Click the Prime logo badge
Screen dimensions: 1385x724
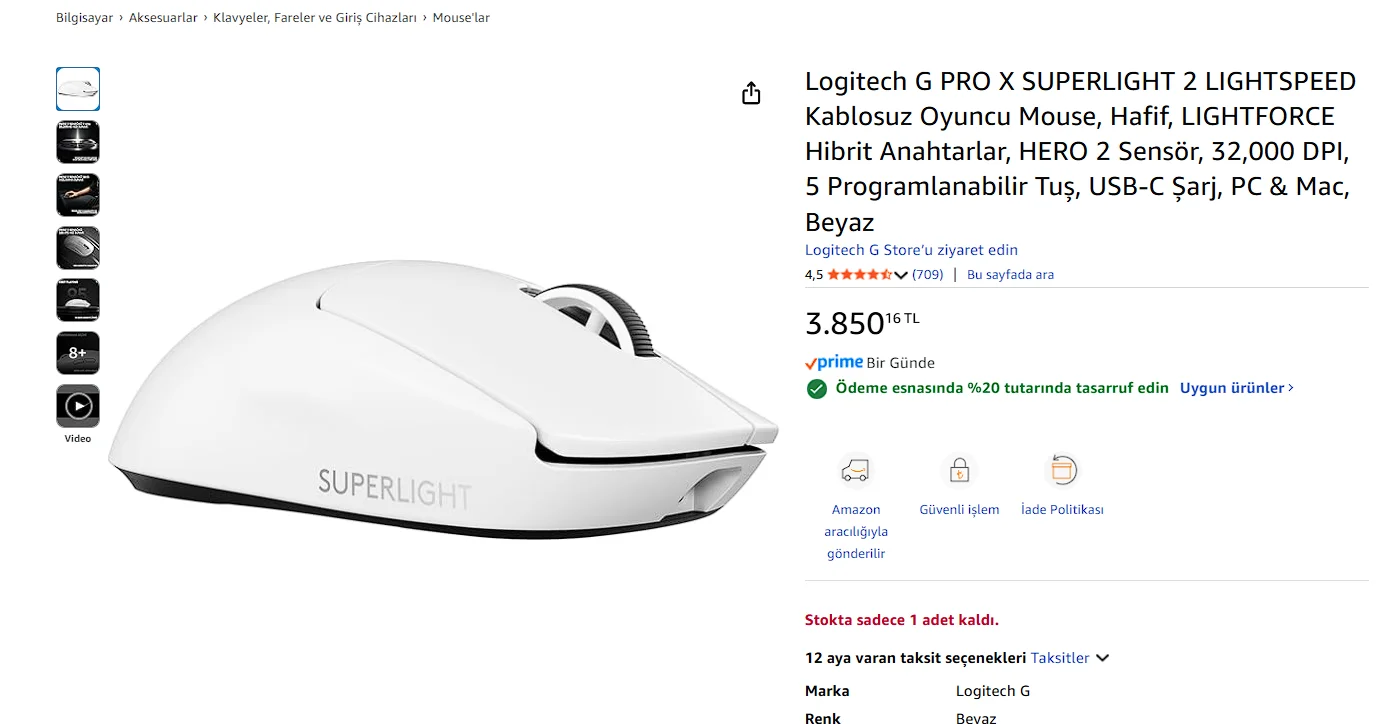(x=834, y=363)
